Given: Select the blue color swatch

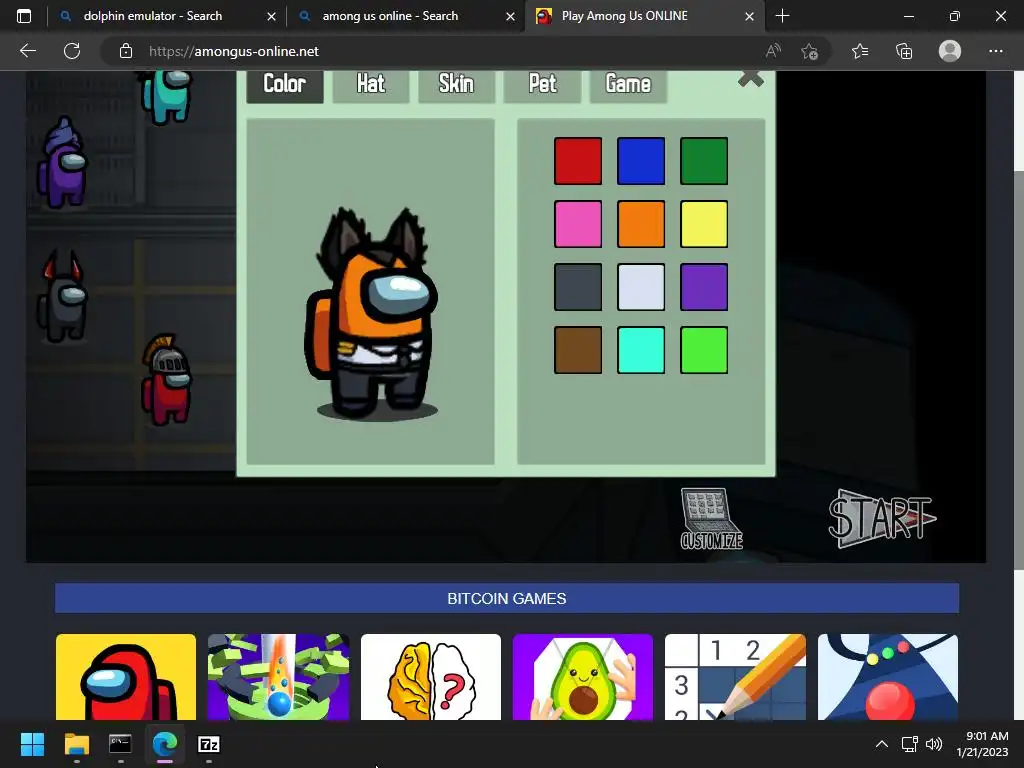Looking at the screenshot, I should tap(641, 161).
